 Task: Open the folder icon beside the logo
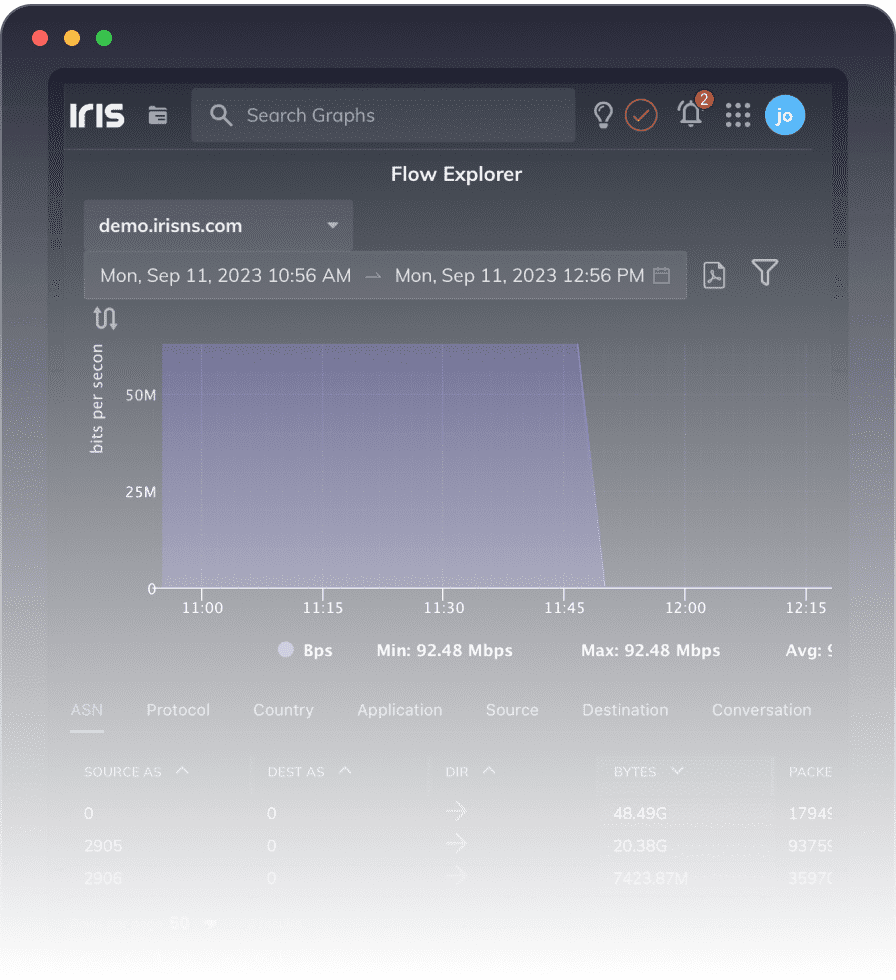[158, 115]
